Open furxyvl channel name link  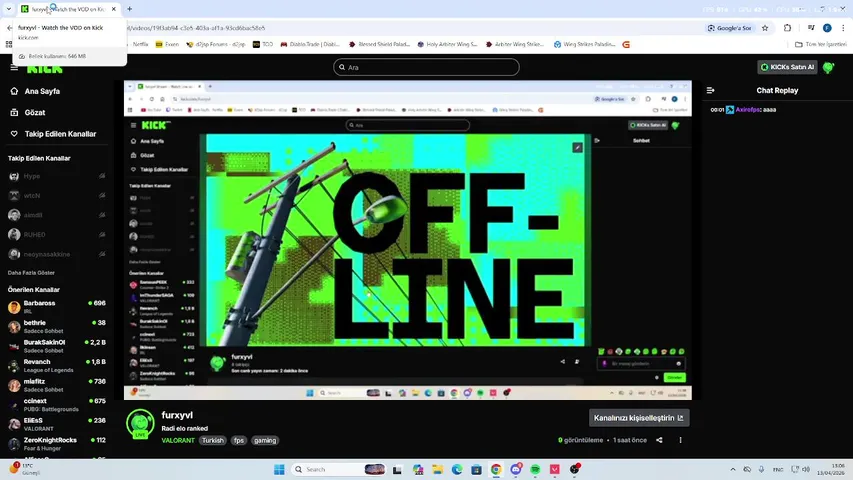(x=177, y=415)
